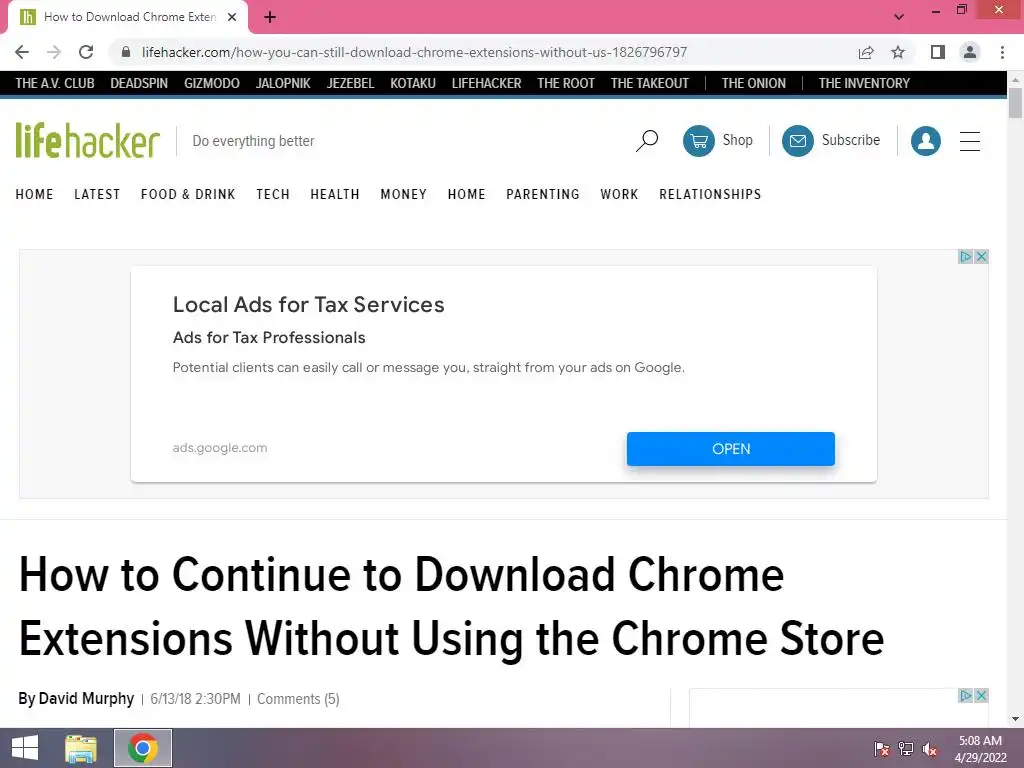The height and width of the screenshot is (768, 1024).
Task: Open JALOPNIK network link
Action: tap(283, 83)
